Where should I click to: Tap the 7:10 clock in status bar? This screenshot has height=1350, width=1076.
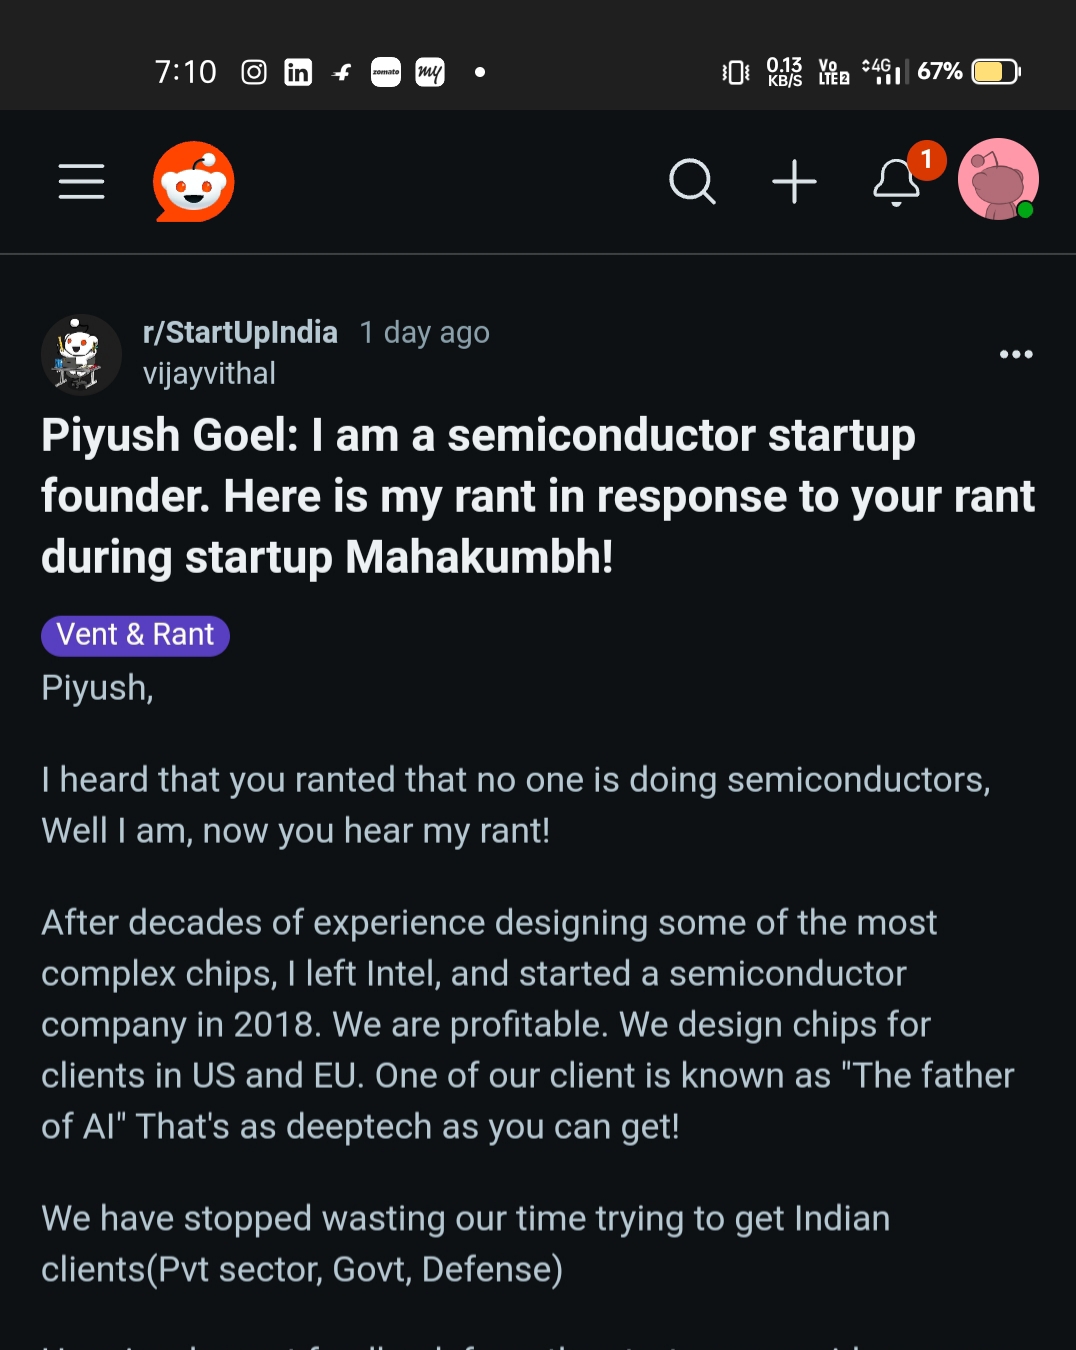(x=185, y=72)
